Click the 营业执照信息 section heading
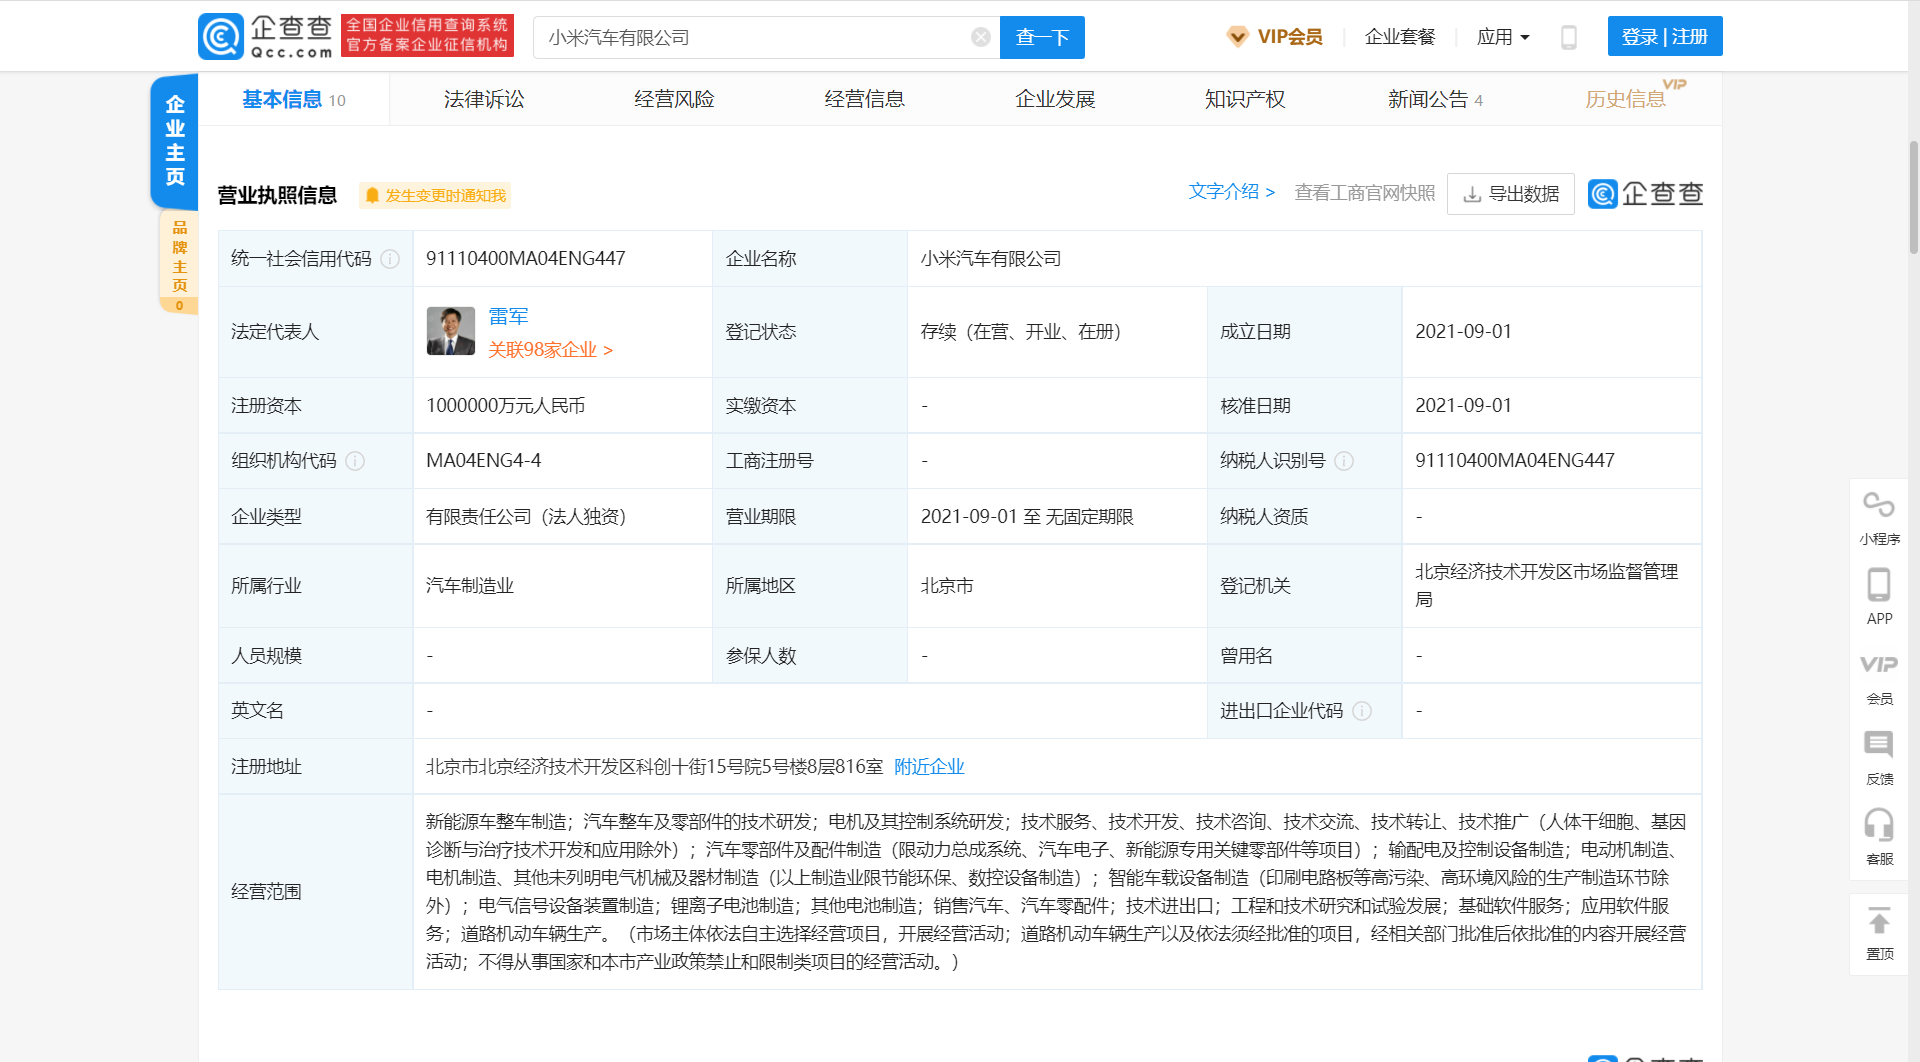Image resolution: width=1920 pixels, height=1062 pixels. 277,195
